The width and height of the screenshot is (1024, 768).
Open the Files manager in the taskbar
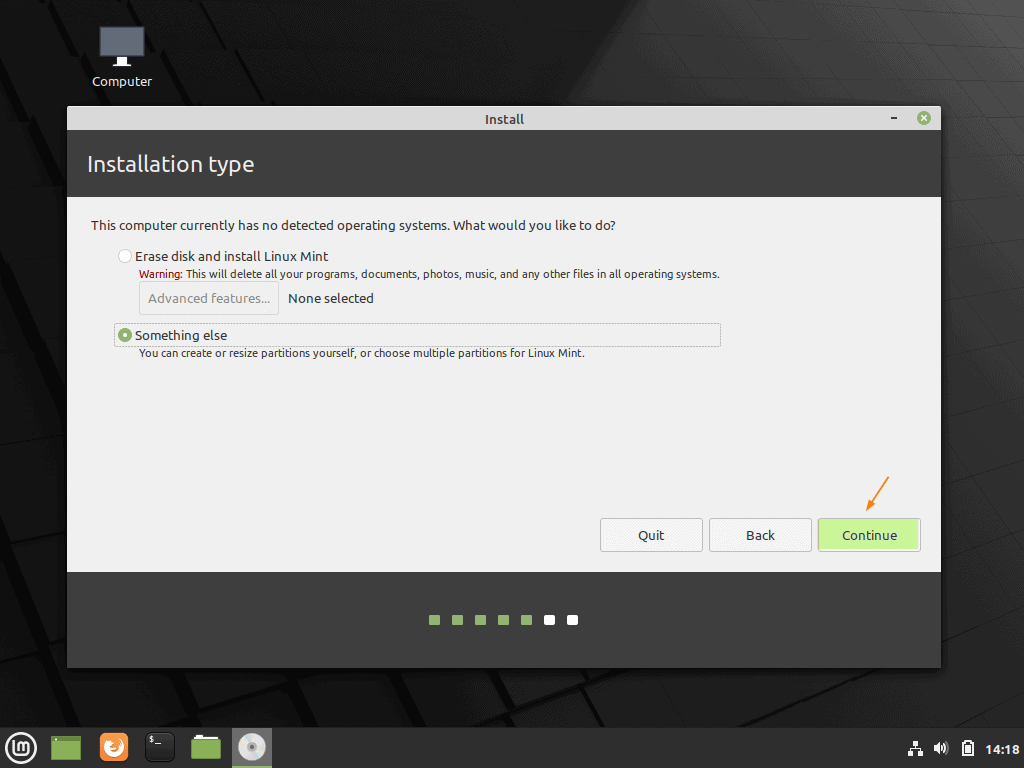(206, 747)
